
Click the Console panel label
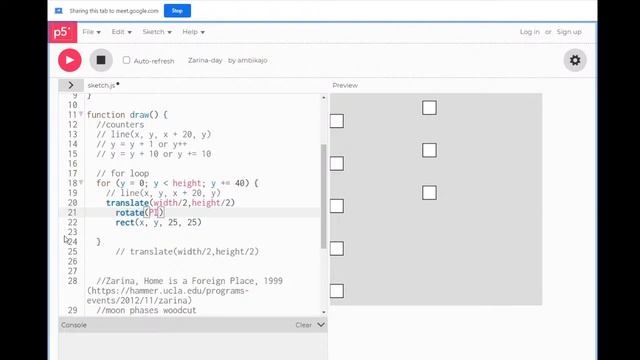click(74, 325)
